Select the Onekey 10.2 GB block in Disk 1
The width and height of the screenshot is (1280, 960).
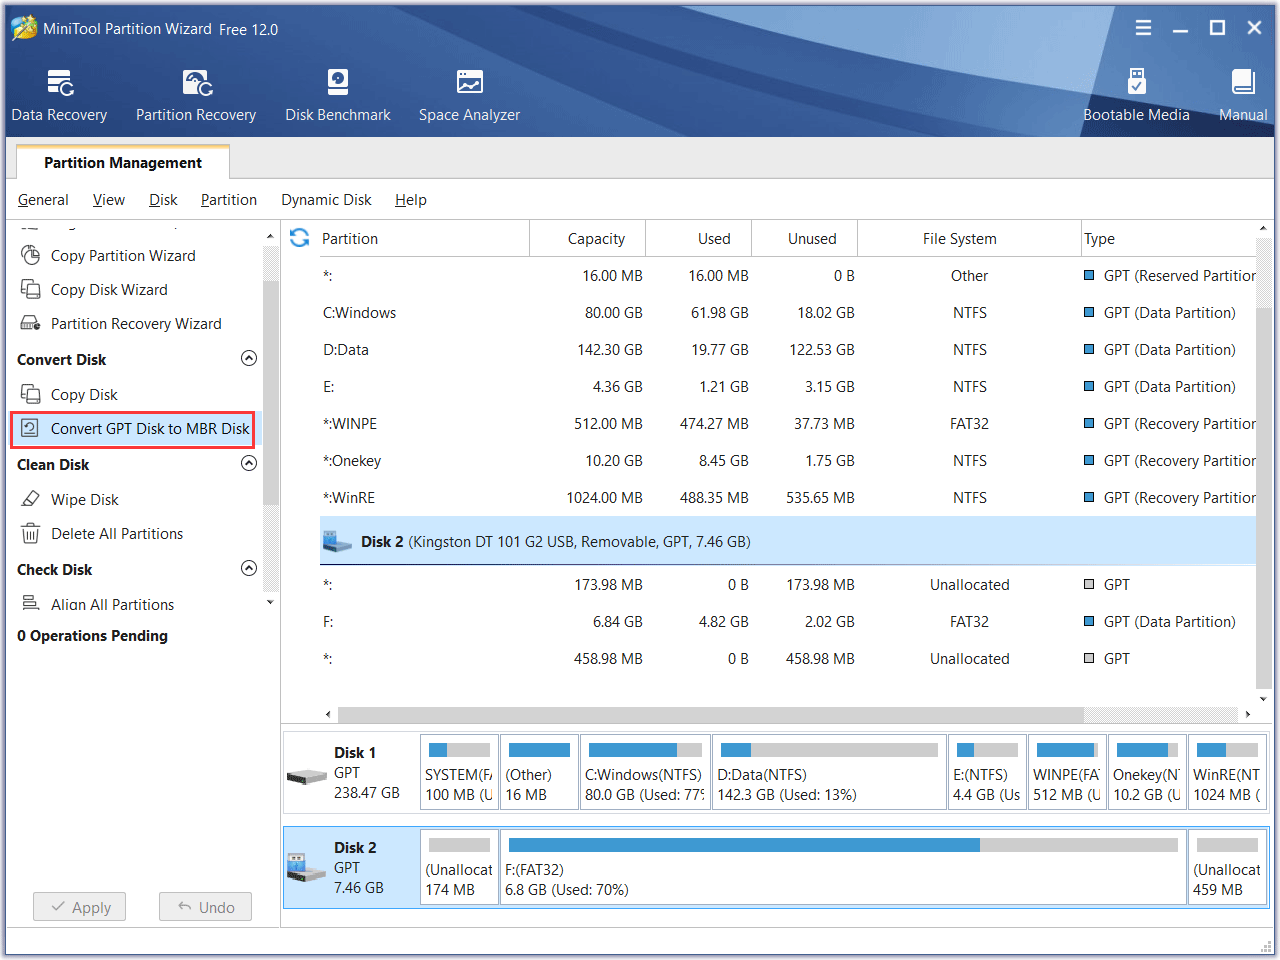pyautogui.click(x=1147, y=772)
